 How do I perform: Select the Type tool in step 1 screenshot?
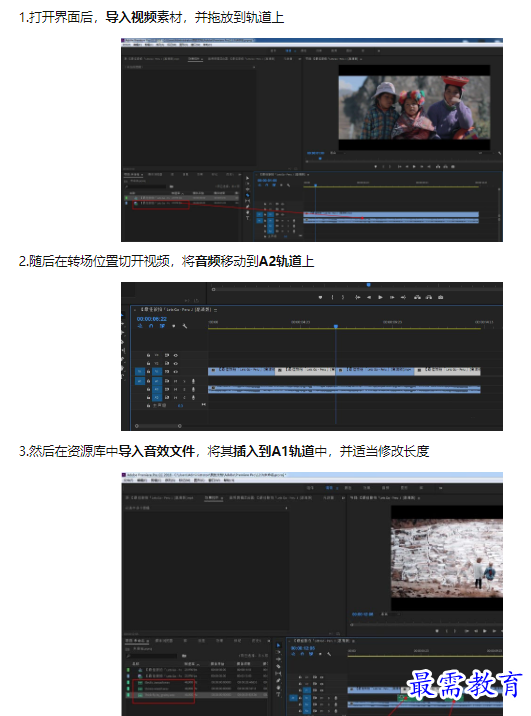pyautogui.click(x=247, y=218)
